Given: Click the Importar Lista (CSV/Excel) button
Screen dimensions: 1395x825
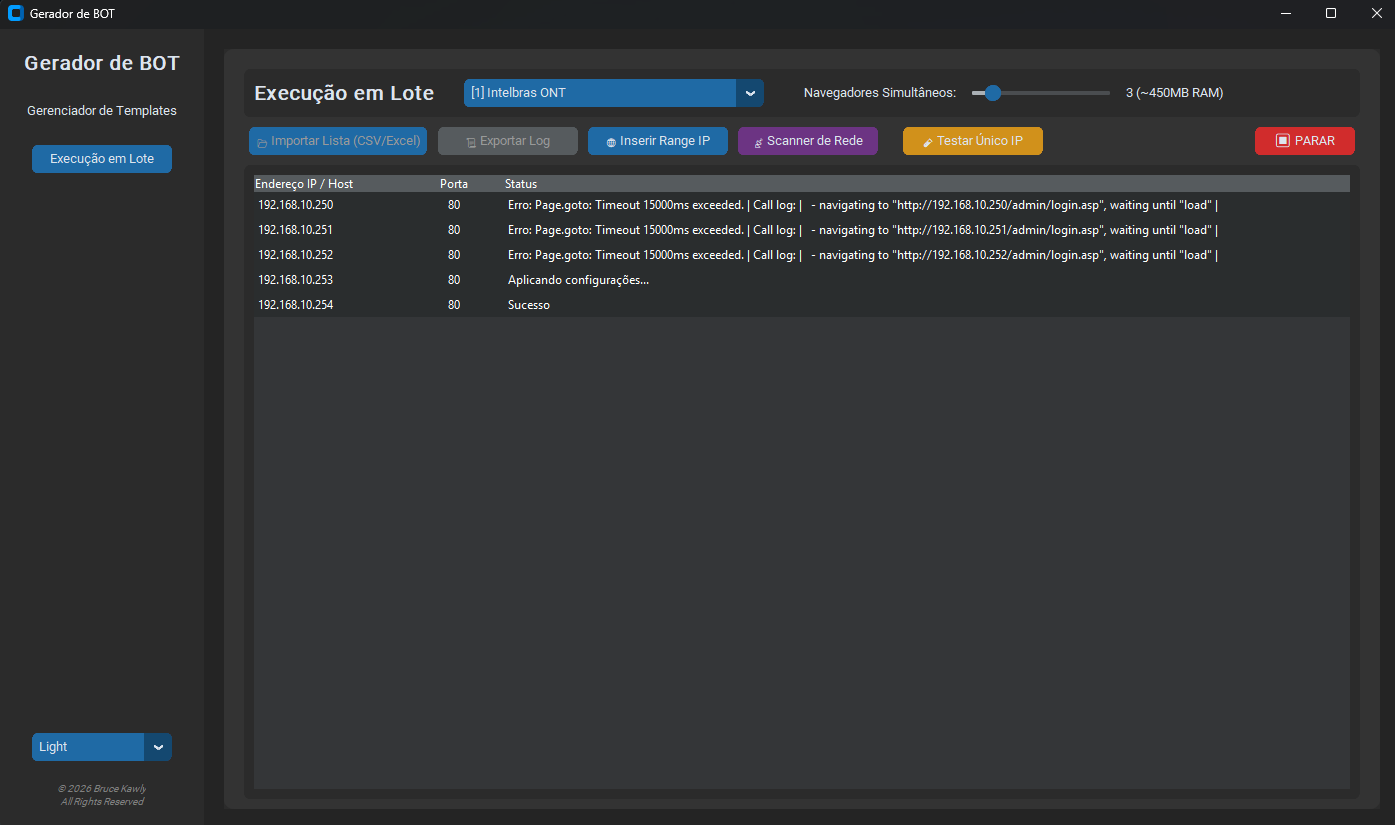Looking at the screenshot, I should tap(338, 141).
